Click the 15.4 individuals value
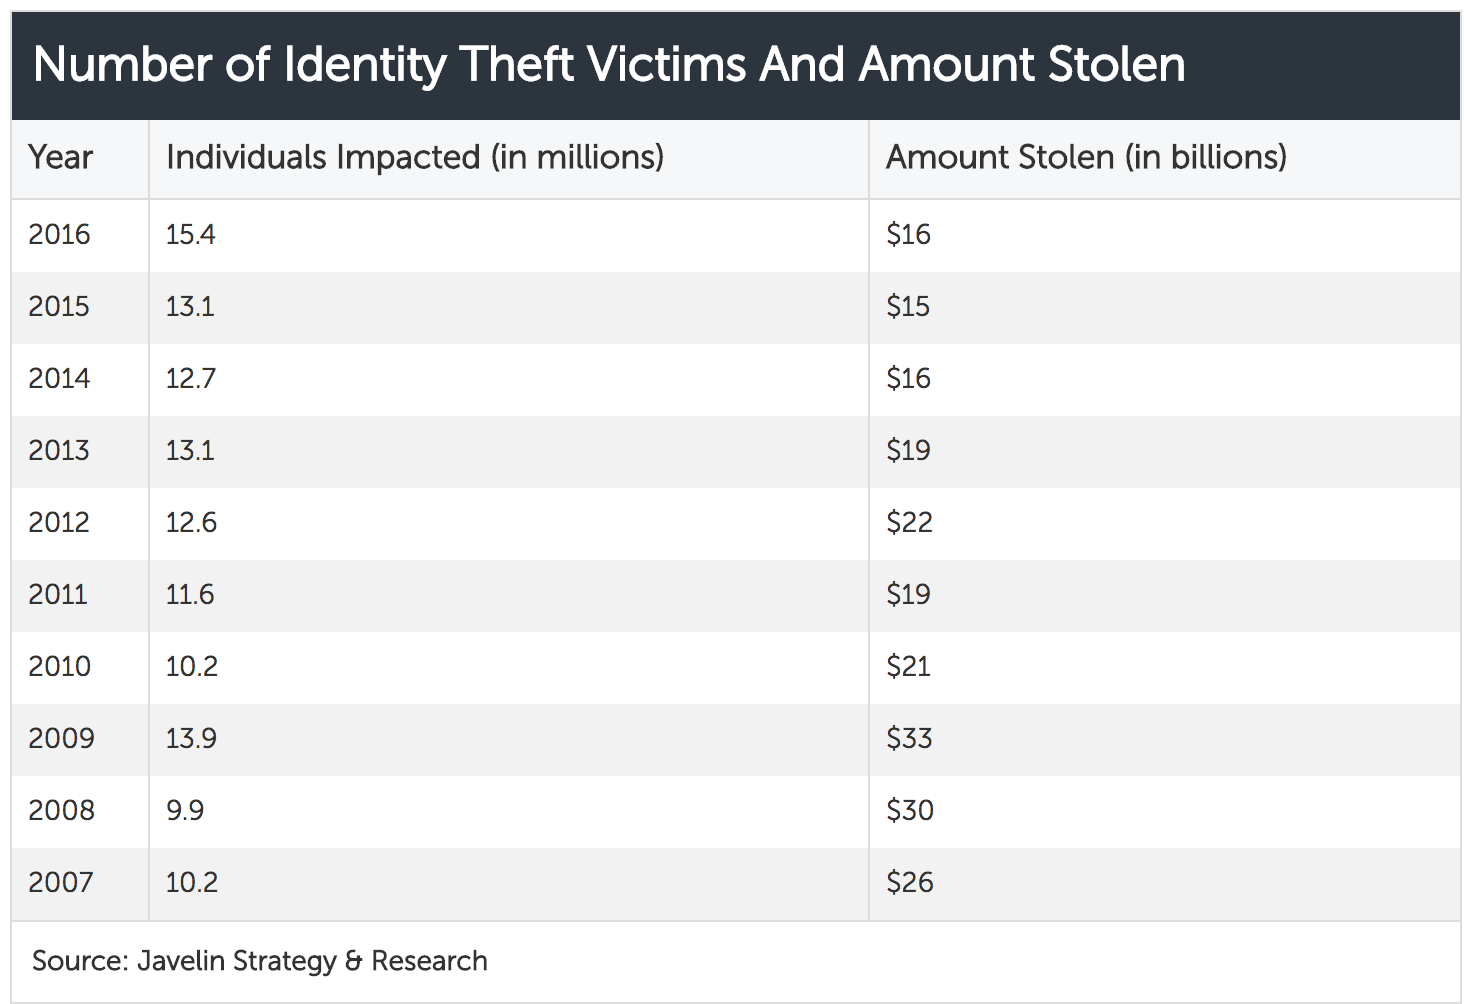 pyautogui.click(x=190, y=234)
